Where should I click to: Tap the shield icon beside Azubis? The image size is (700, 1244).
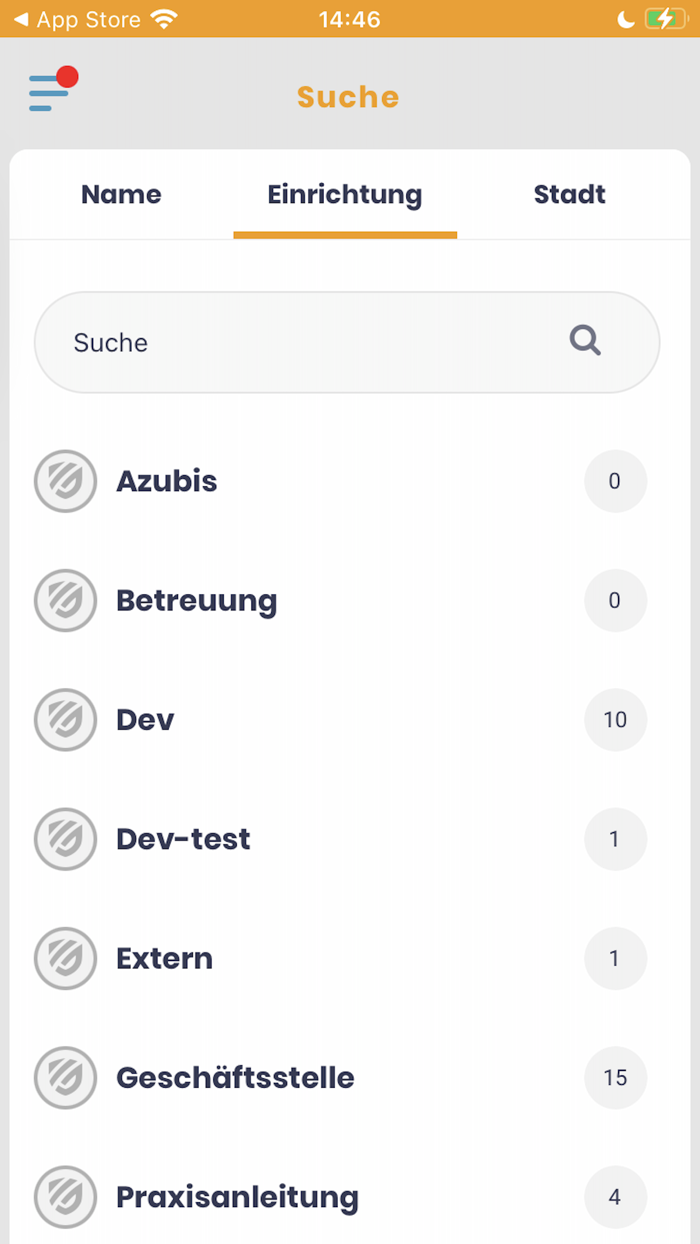[66, 481]
